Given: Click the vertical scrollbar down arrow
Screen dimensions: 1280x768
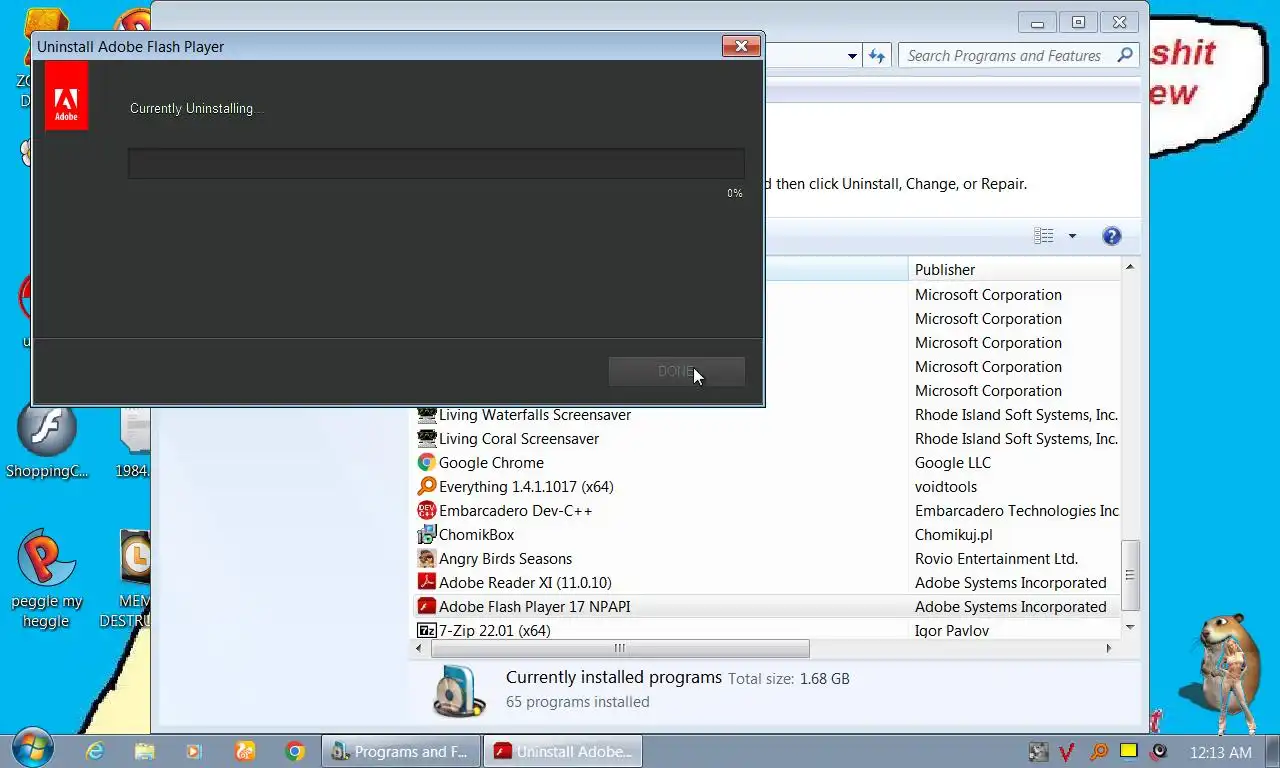Looking at the screenshot, I should coord(1130,627).
